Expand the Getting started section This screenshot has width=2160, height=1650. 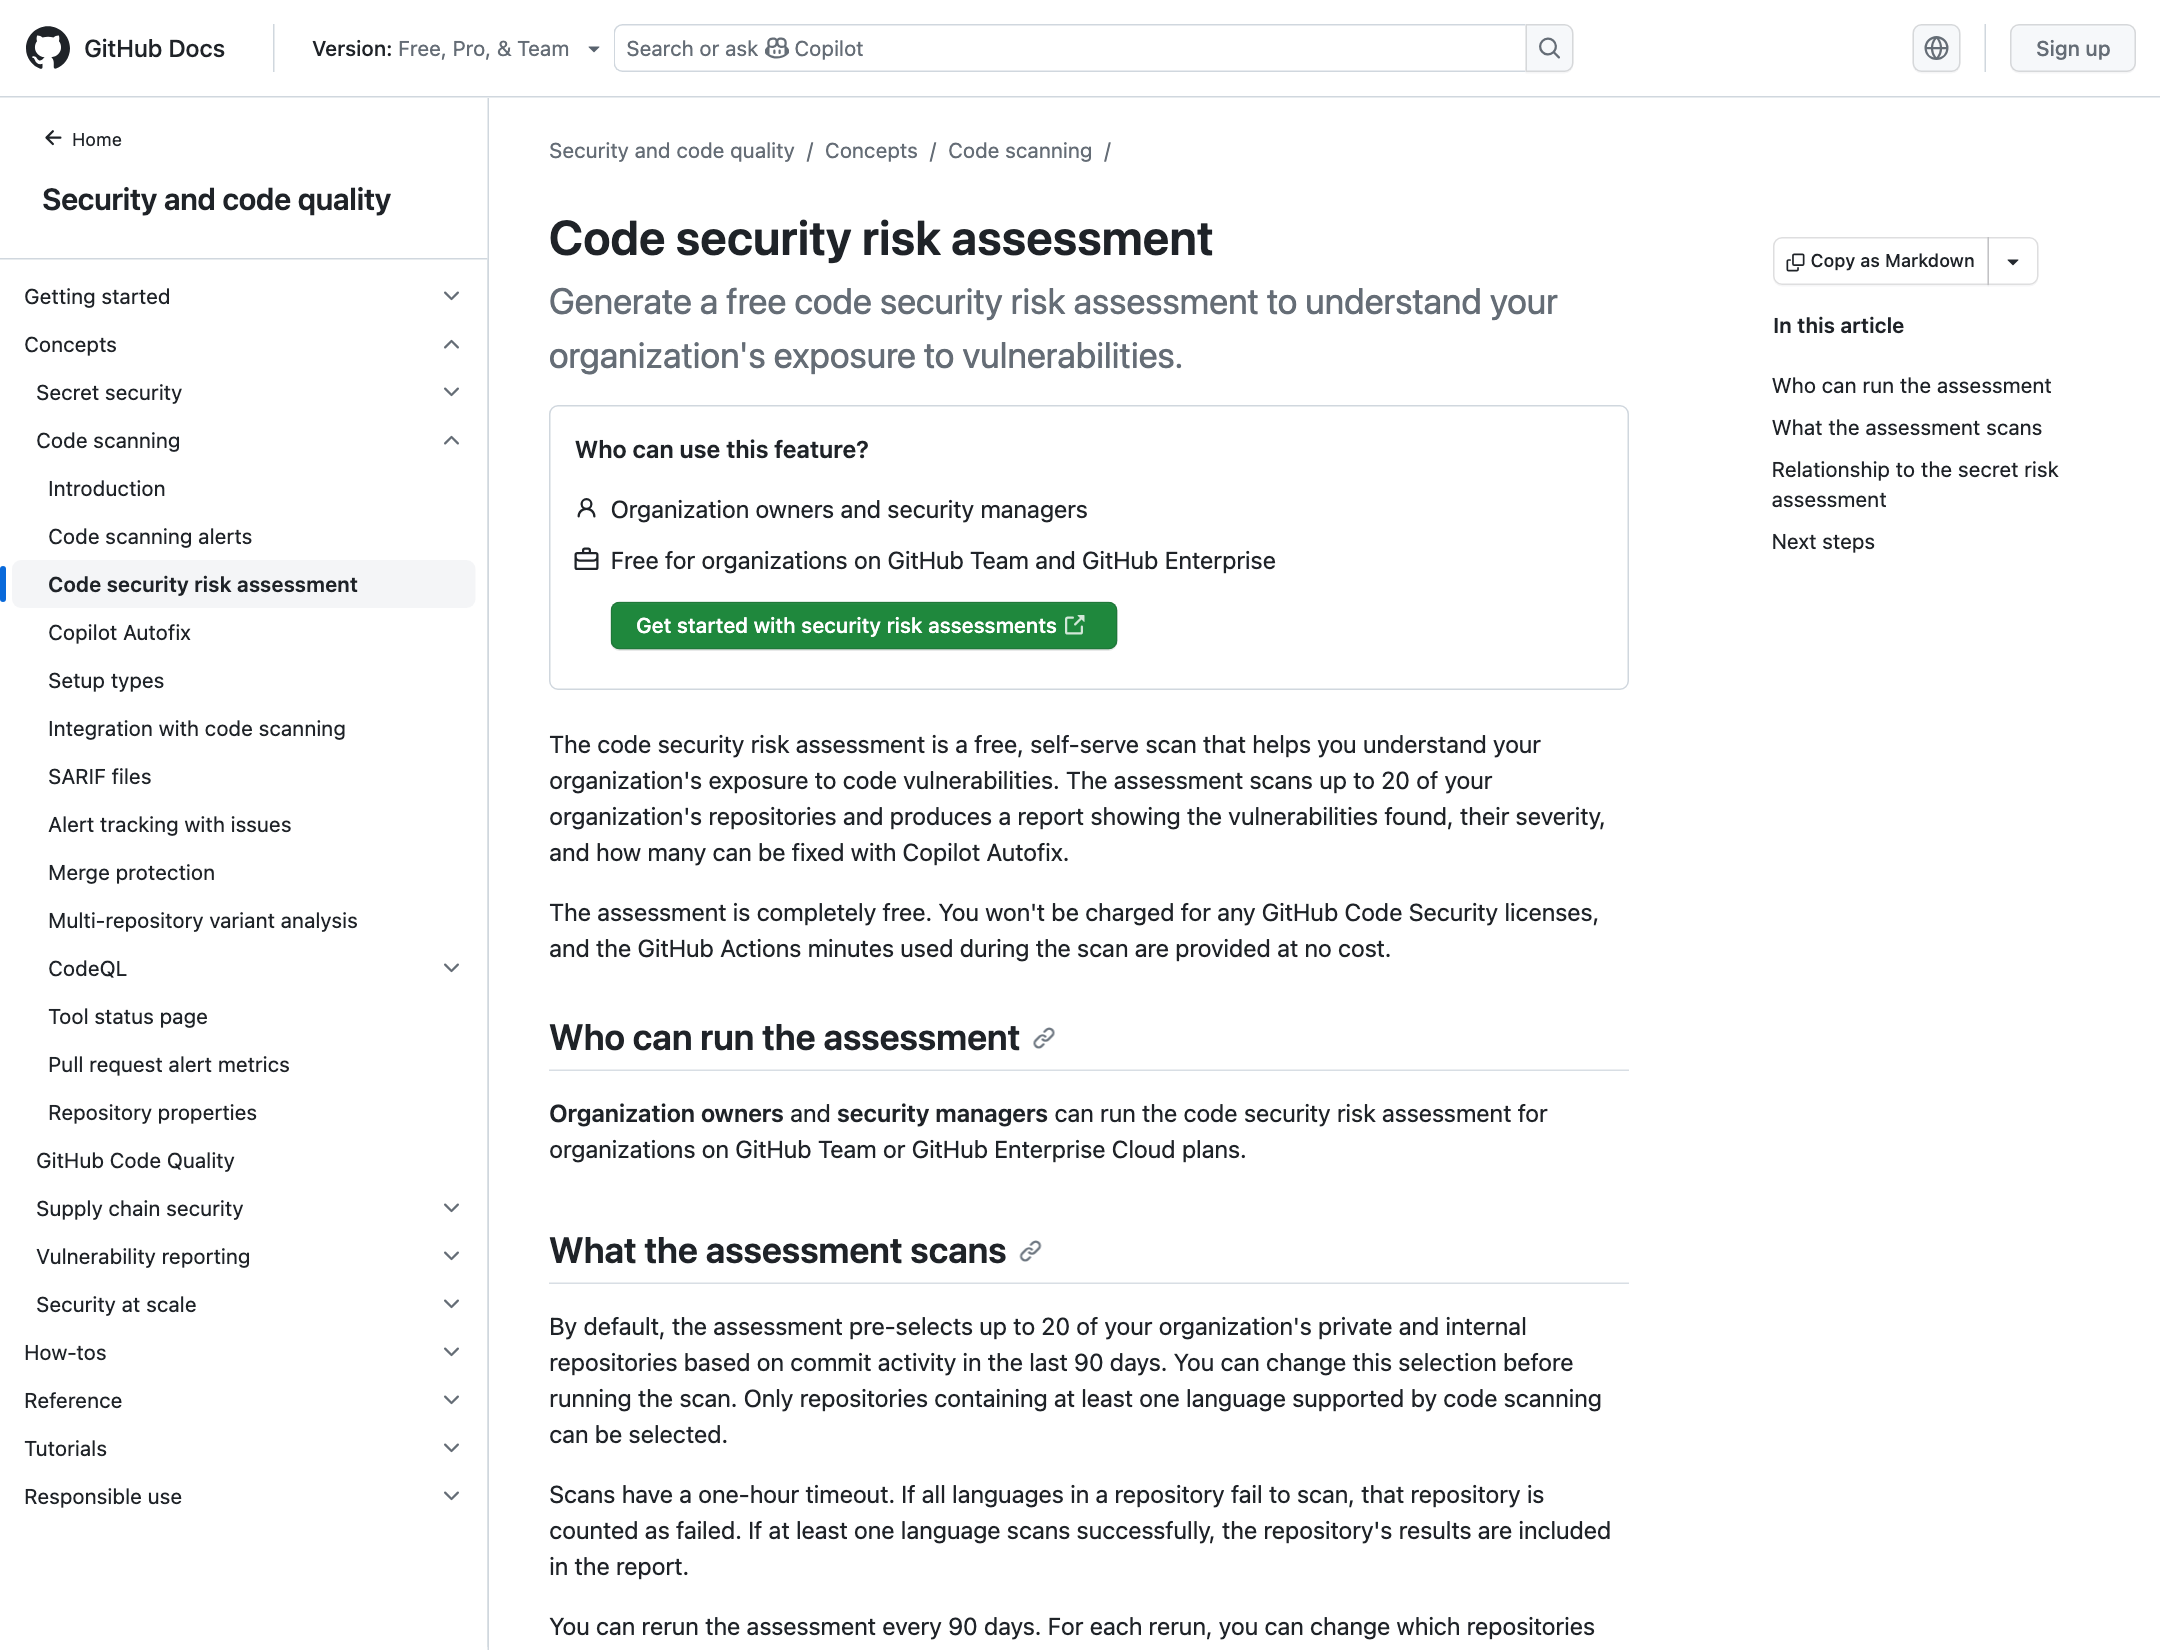click(x=451, y=296)
